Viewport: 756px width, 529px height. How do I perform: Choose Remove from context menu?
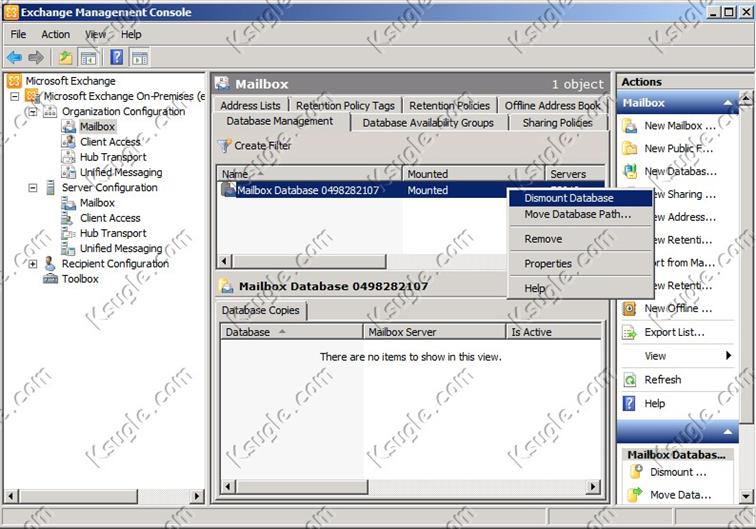(x=580, y=239)
